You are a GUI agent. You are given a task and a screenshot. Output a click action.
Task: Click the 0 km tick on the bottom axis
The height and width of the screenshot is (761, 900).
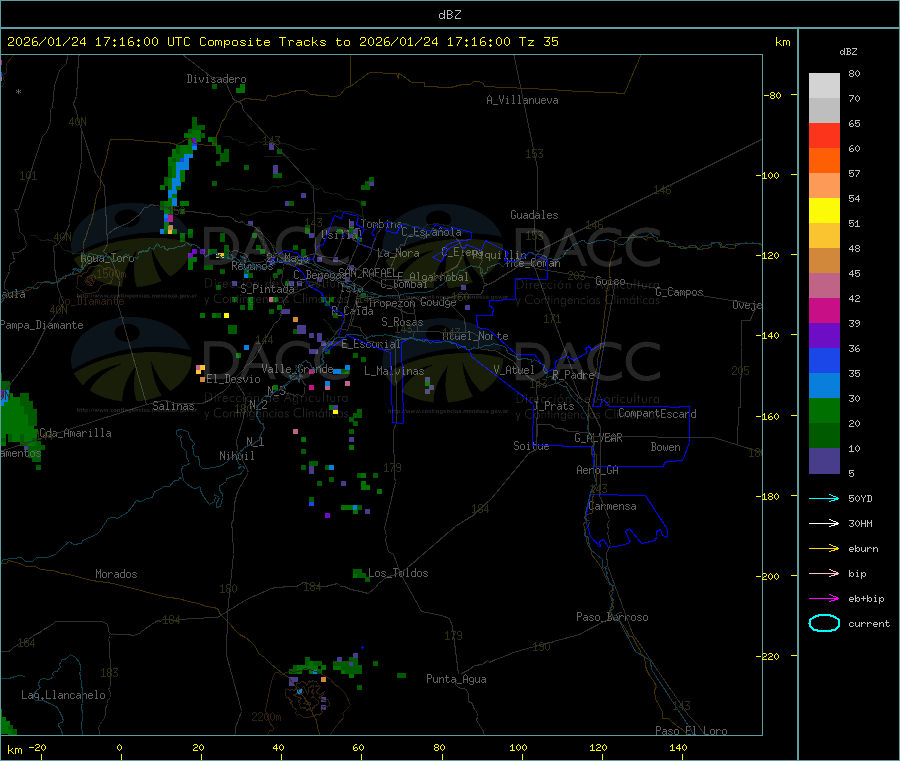pos(119,747)
